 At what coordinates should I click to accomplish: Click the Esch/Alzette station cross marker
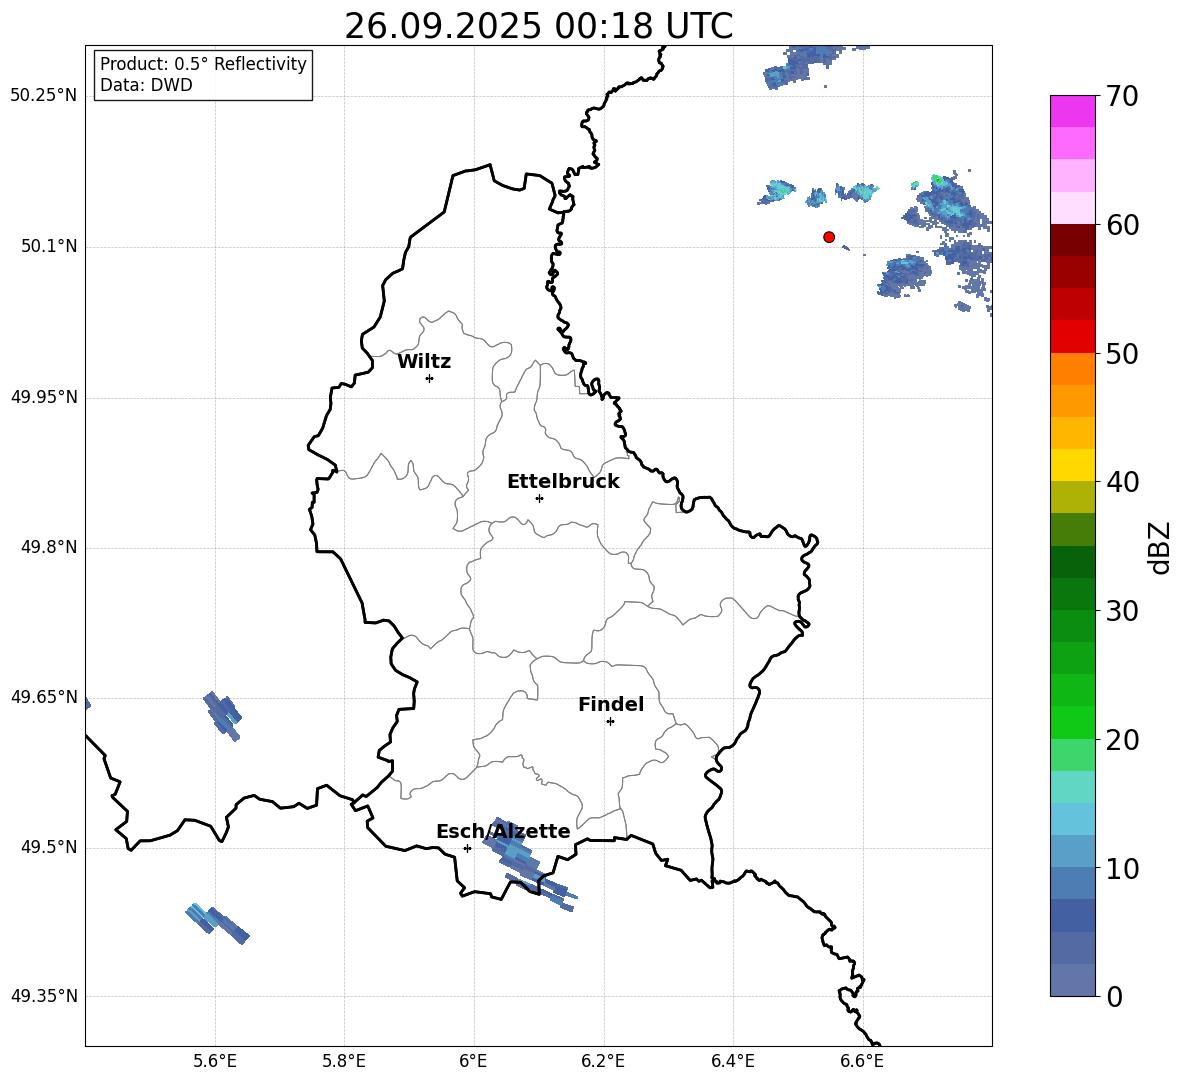click(x=467, y=848)
